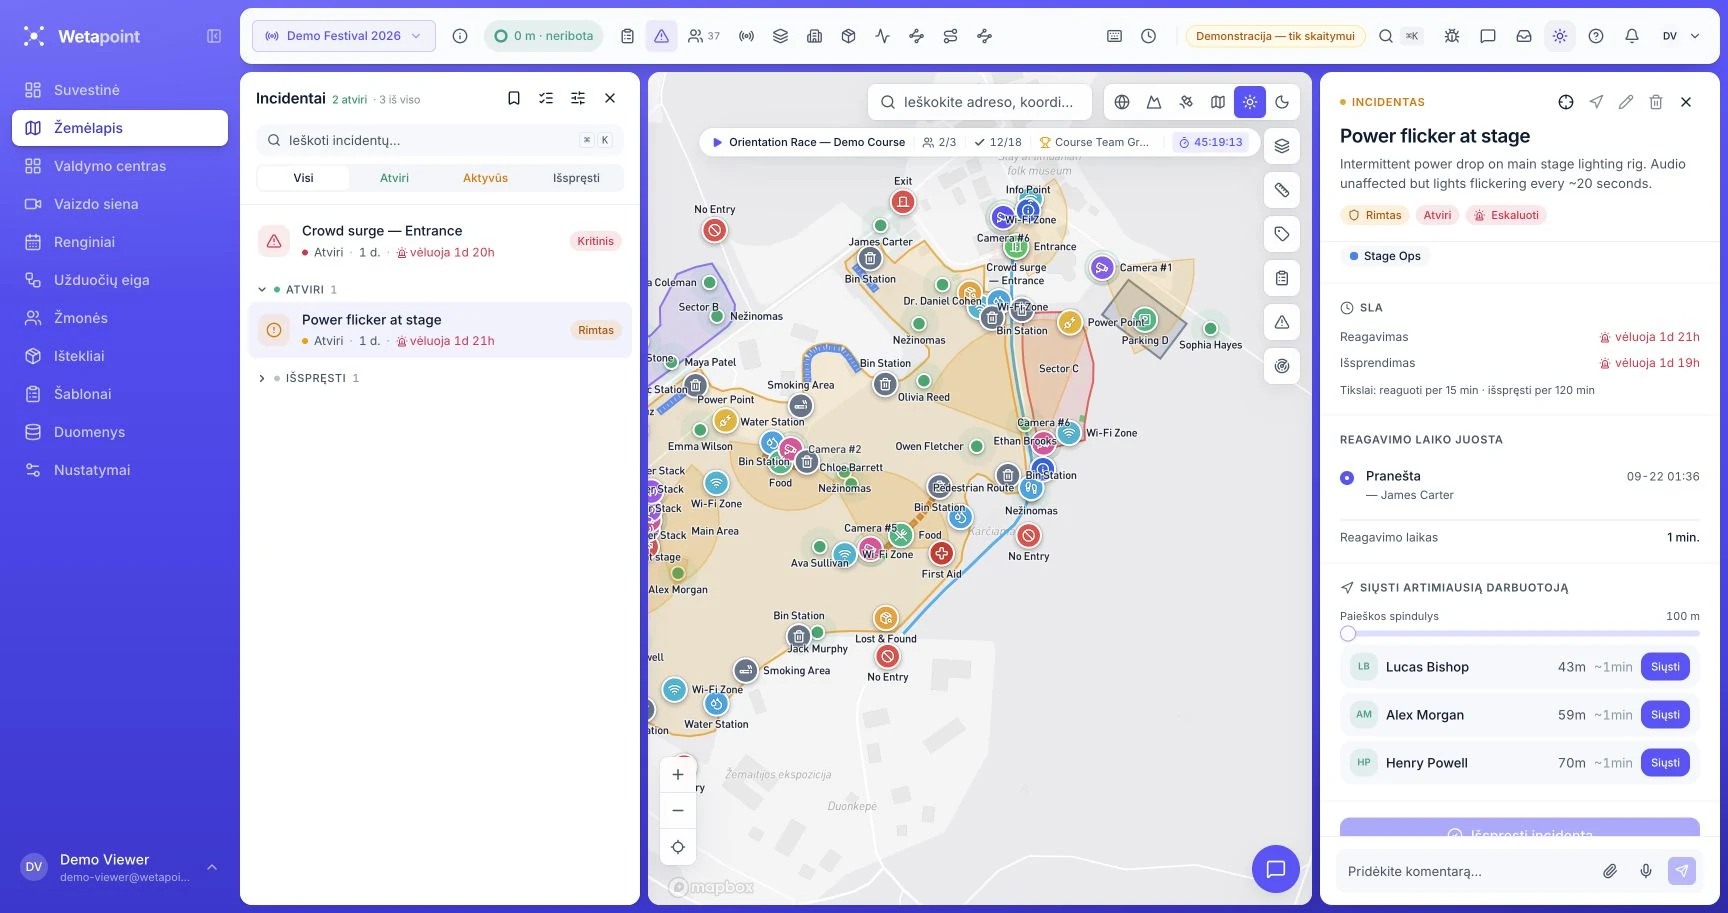Click the Pridėkite komentarą comment field
The image size is (1728, 913).
pyautogui.click(x=1470, y=871)
